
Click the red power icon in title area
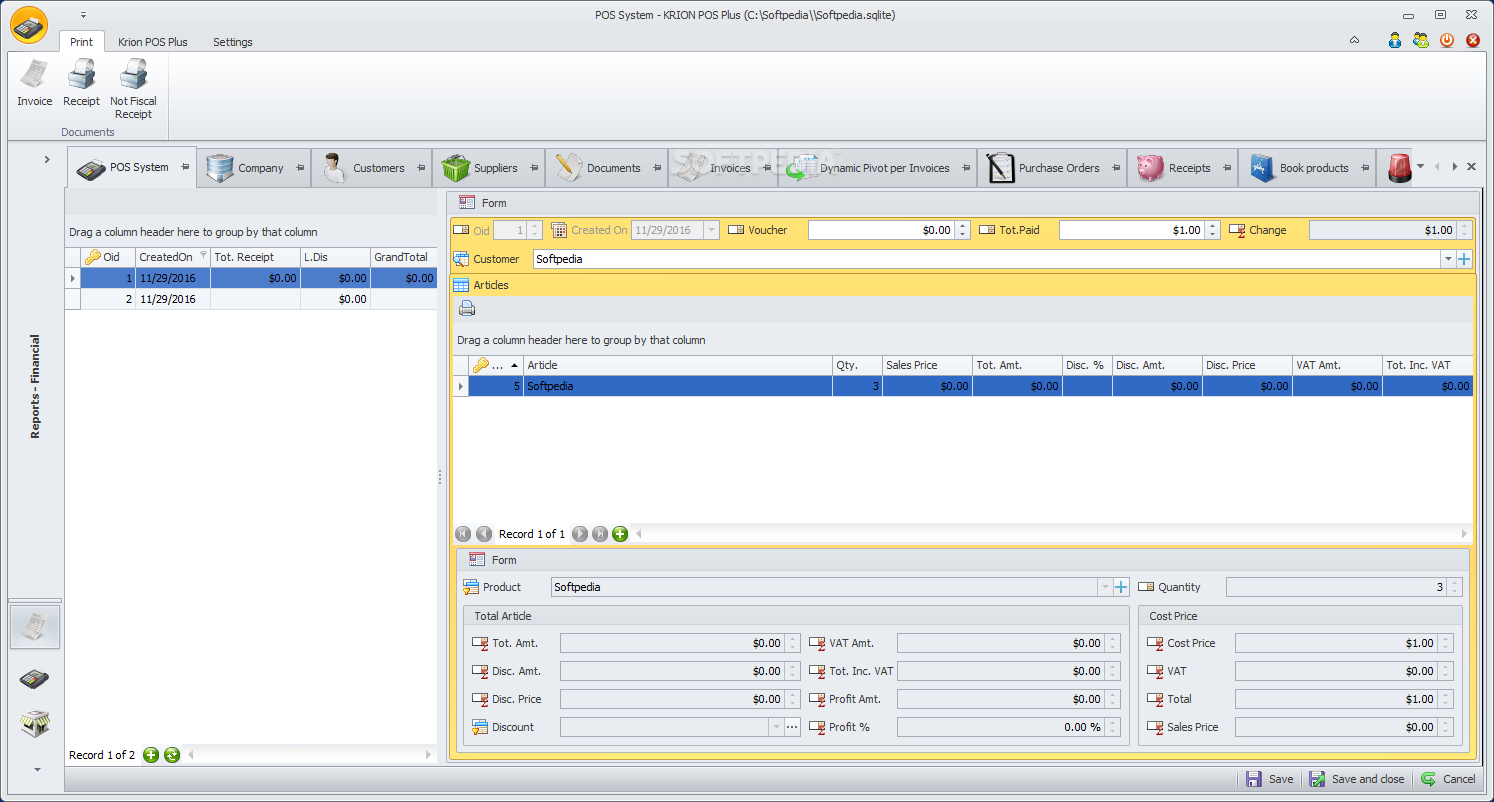pos(1447,40)
